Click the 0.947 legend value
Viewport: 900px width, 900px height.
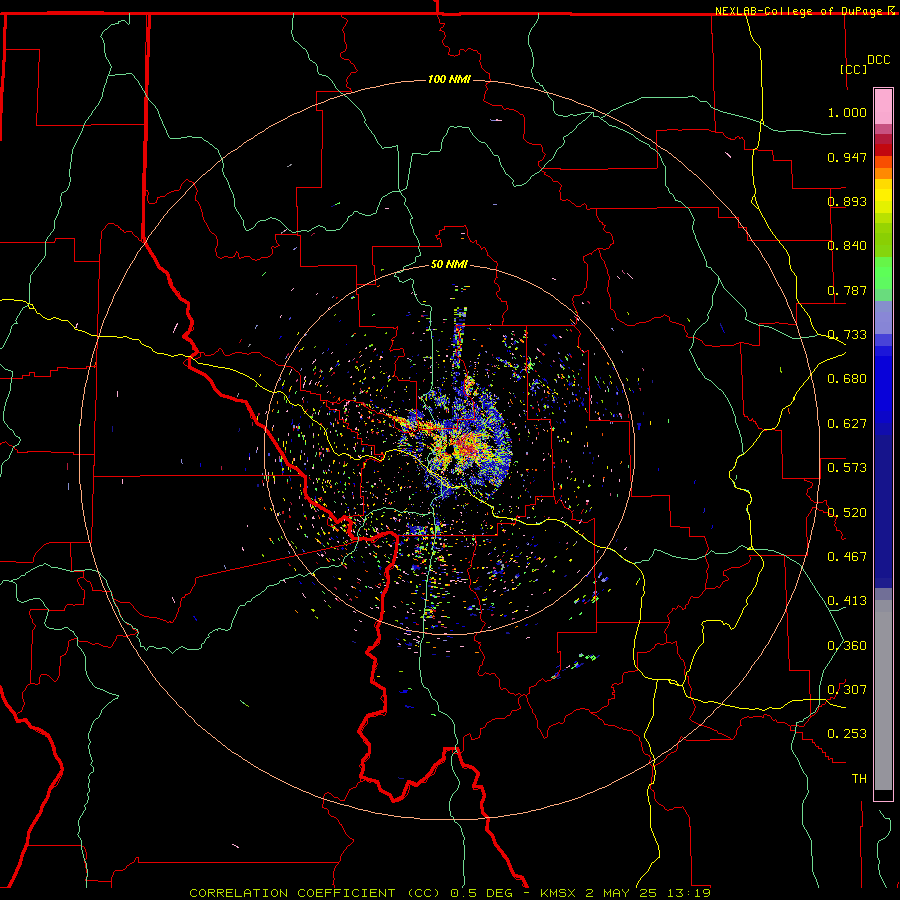click(847, 157)
